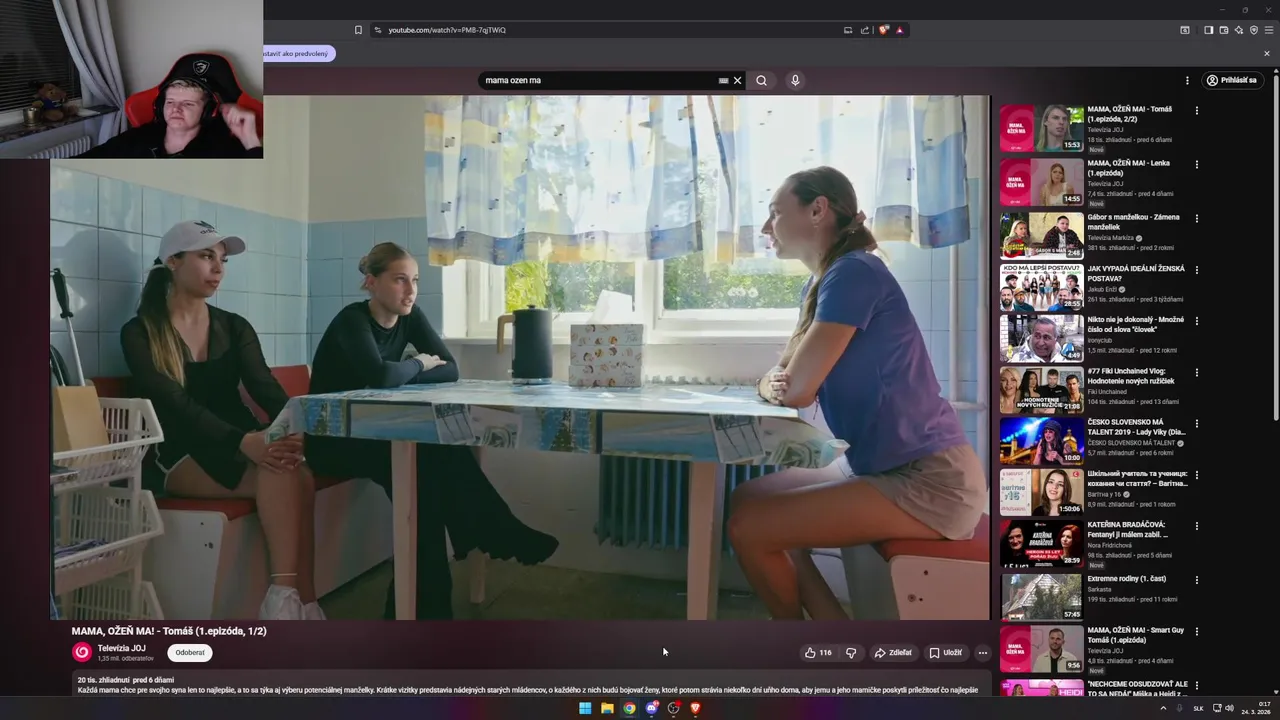1280x720 pixels.
Task: Toggle the browser sidebar panel icon
Action: 1208,30
